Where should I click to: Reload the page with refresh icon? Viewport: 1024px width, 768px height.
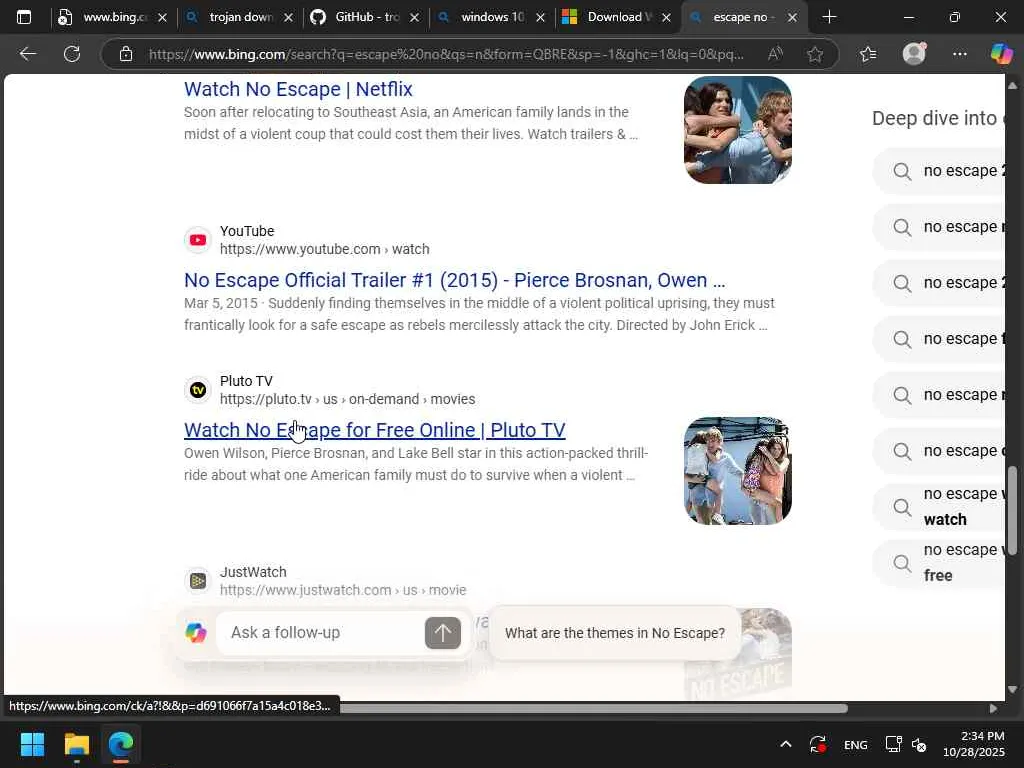click(x=72, y=54)
